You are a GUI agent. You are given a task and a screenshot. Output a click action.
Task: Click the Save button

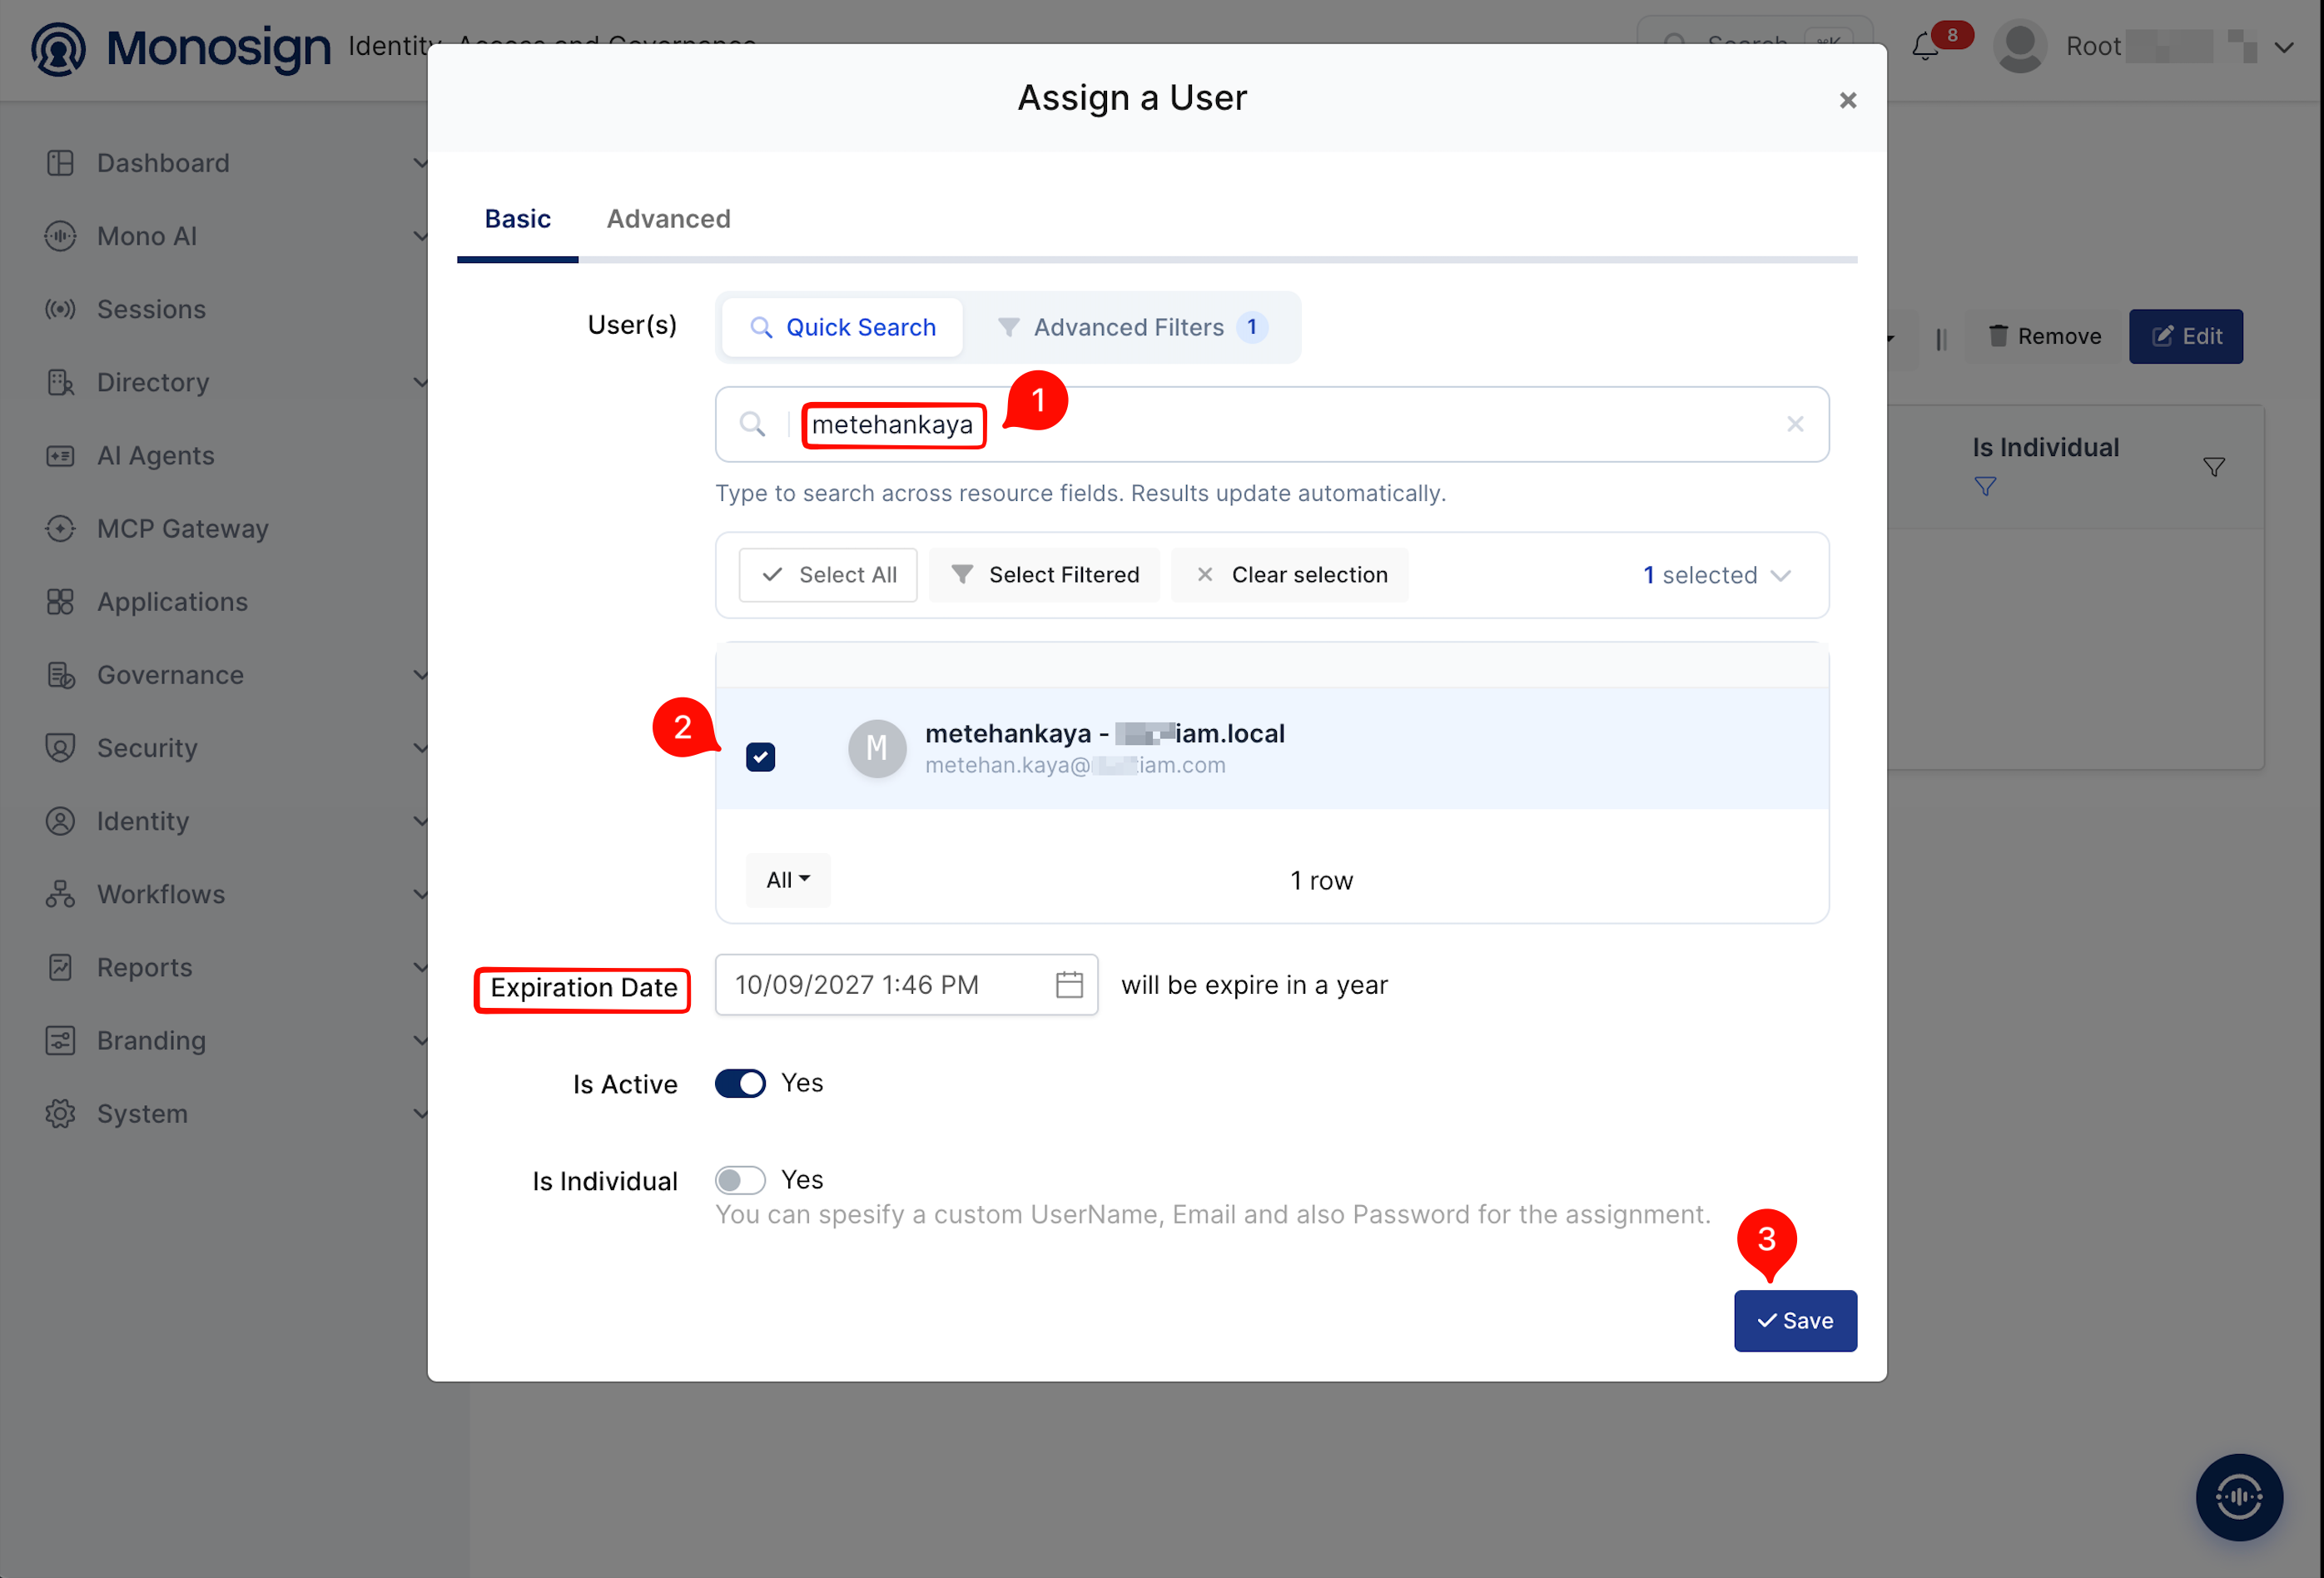tap(1795, 1321)
